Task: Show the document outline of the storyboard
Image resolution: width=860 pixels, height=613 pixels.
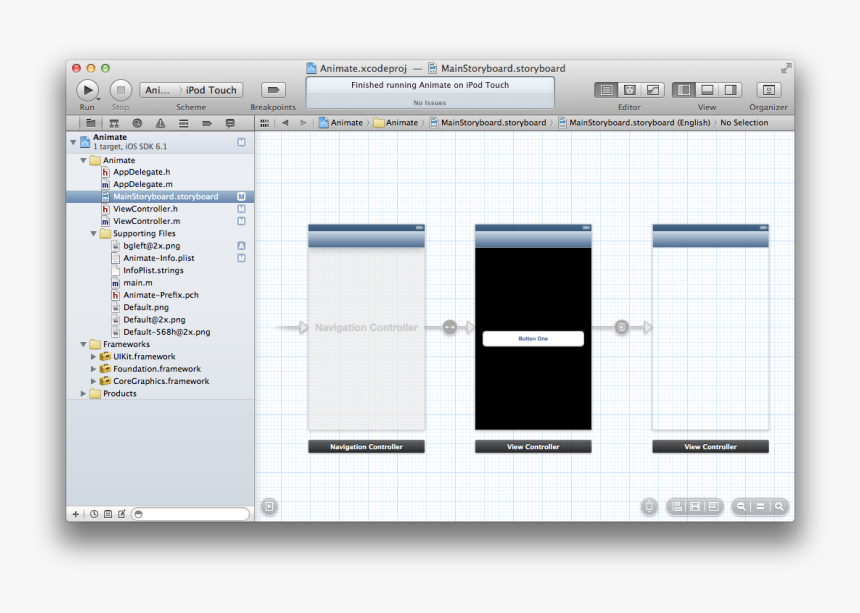Action: pyautogui.click(x=269, y=507)
